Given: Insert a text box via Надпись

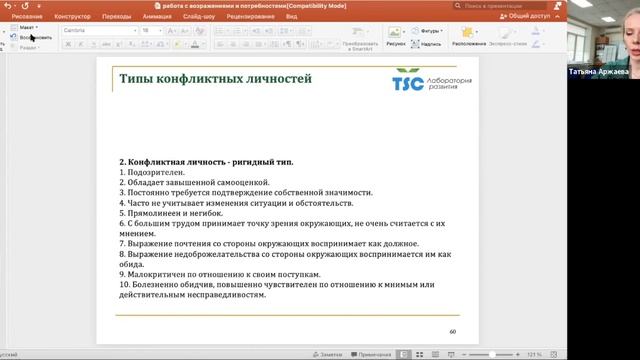Looking at the screenshot, I should [x=426, y=44].
